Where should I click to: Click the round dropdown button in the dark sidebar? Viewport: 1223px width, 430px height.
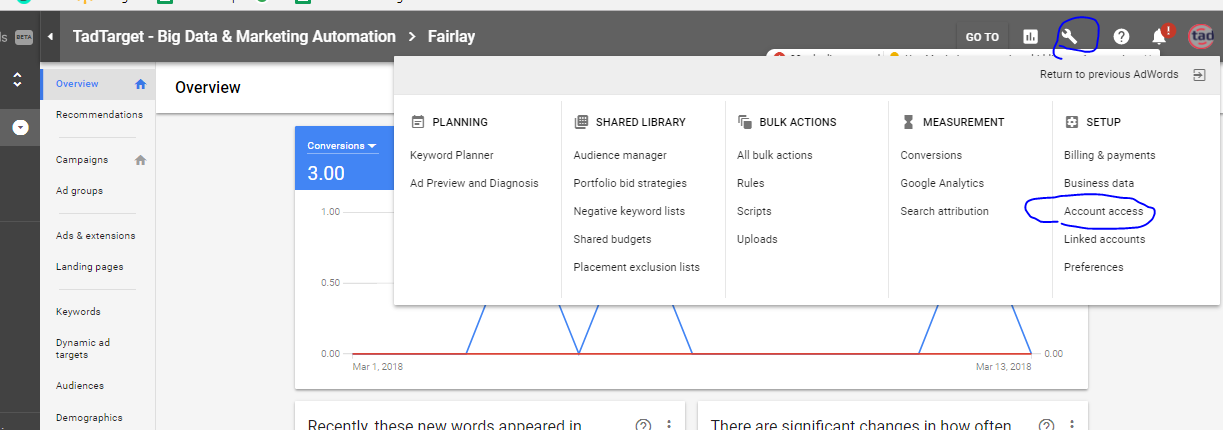click(x=21, y=127)
